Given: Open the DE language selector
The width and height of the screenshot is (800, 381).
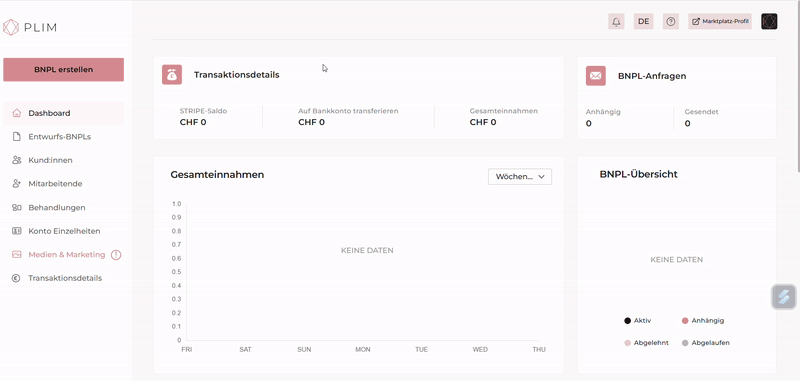Looking at the screenshot, I should pos(643,21).
